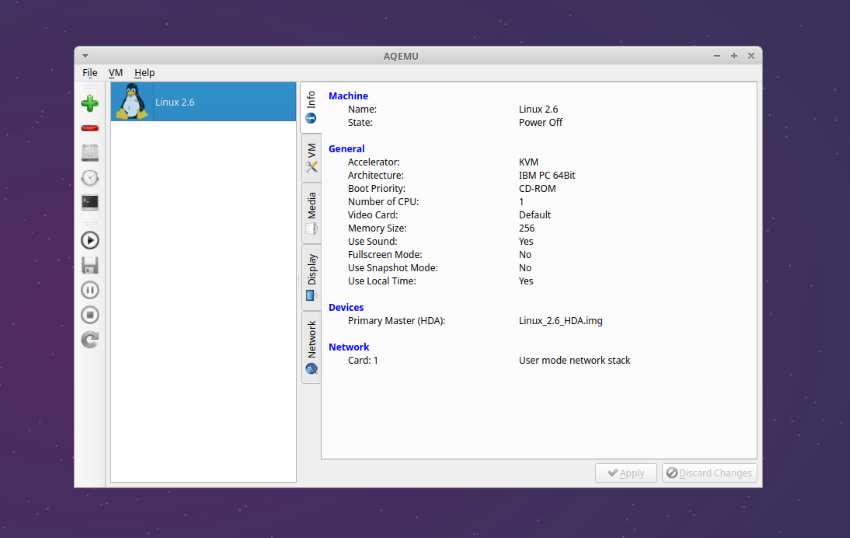Open the File menu
The width and height of the screenshot is (850, 538).
point(90,73)
